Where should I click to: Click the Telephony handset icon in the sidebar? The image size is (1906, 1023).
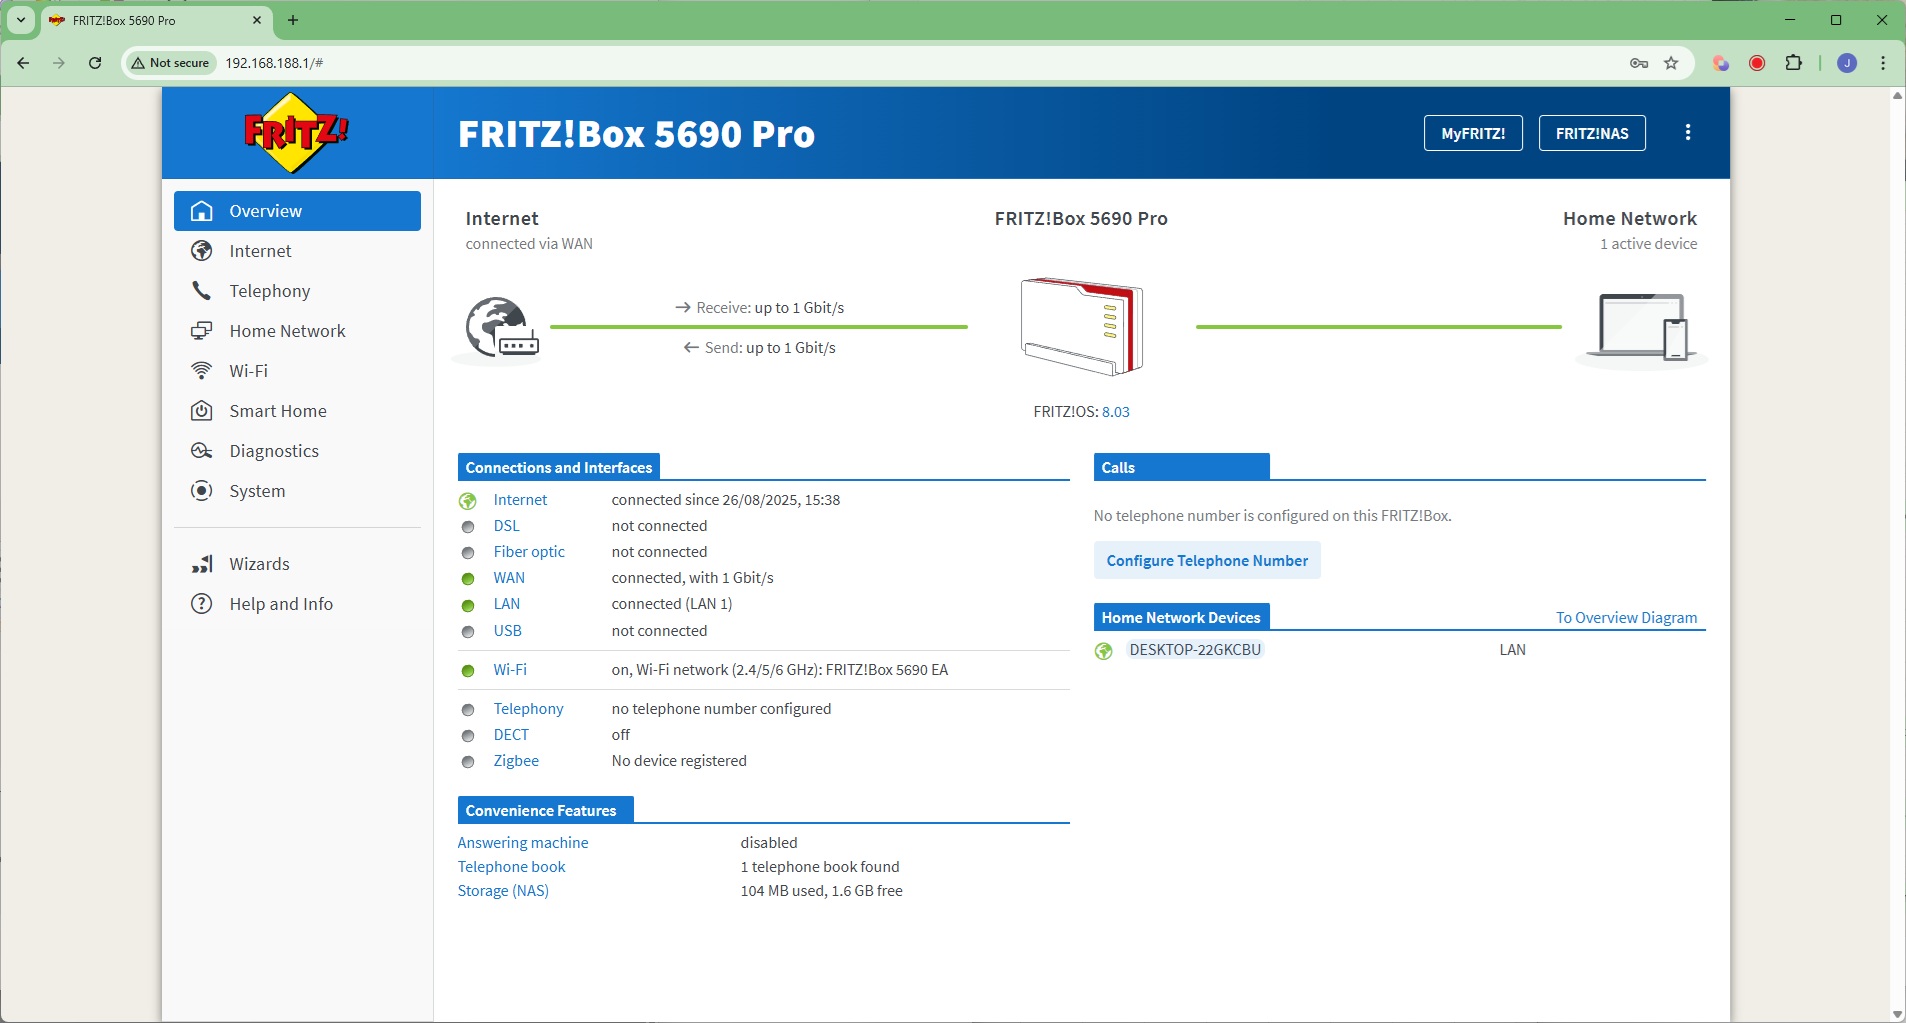pyautogui.click(x=202, y=291)
